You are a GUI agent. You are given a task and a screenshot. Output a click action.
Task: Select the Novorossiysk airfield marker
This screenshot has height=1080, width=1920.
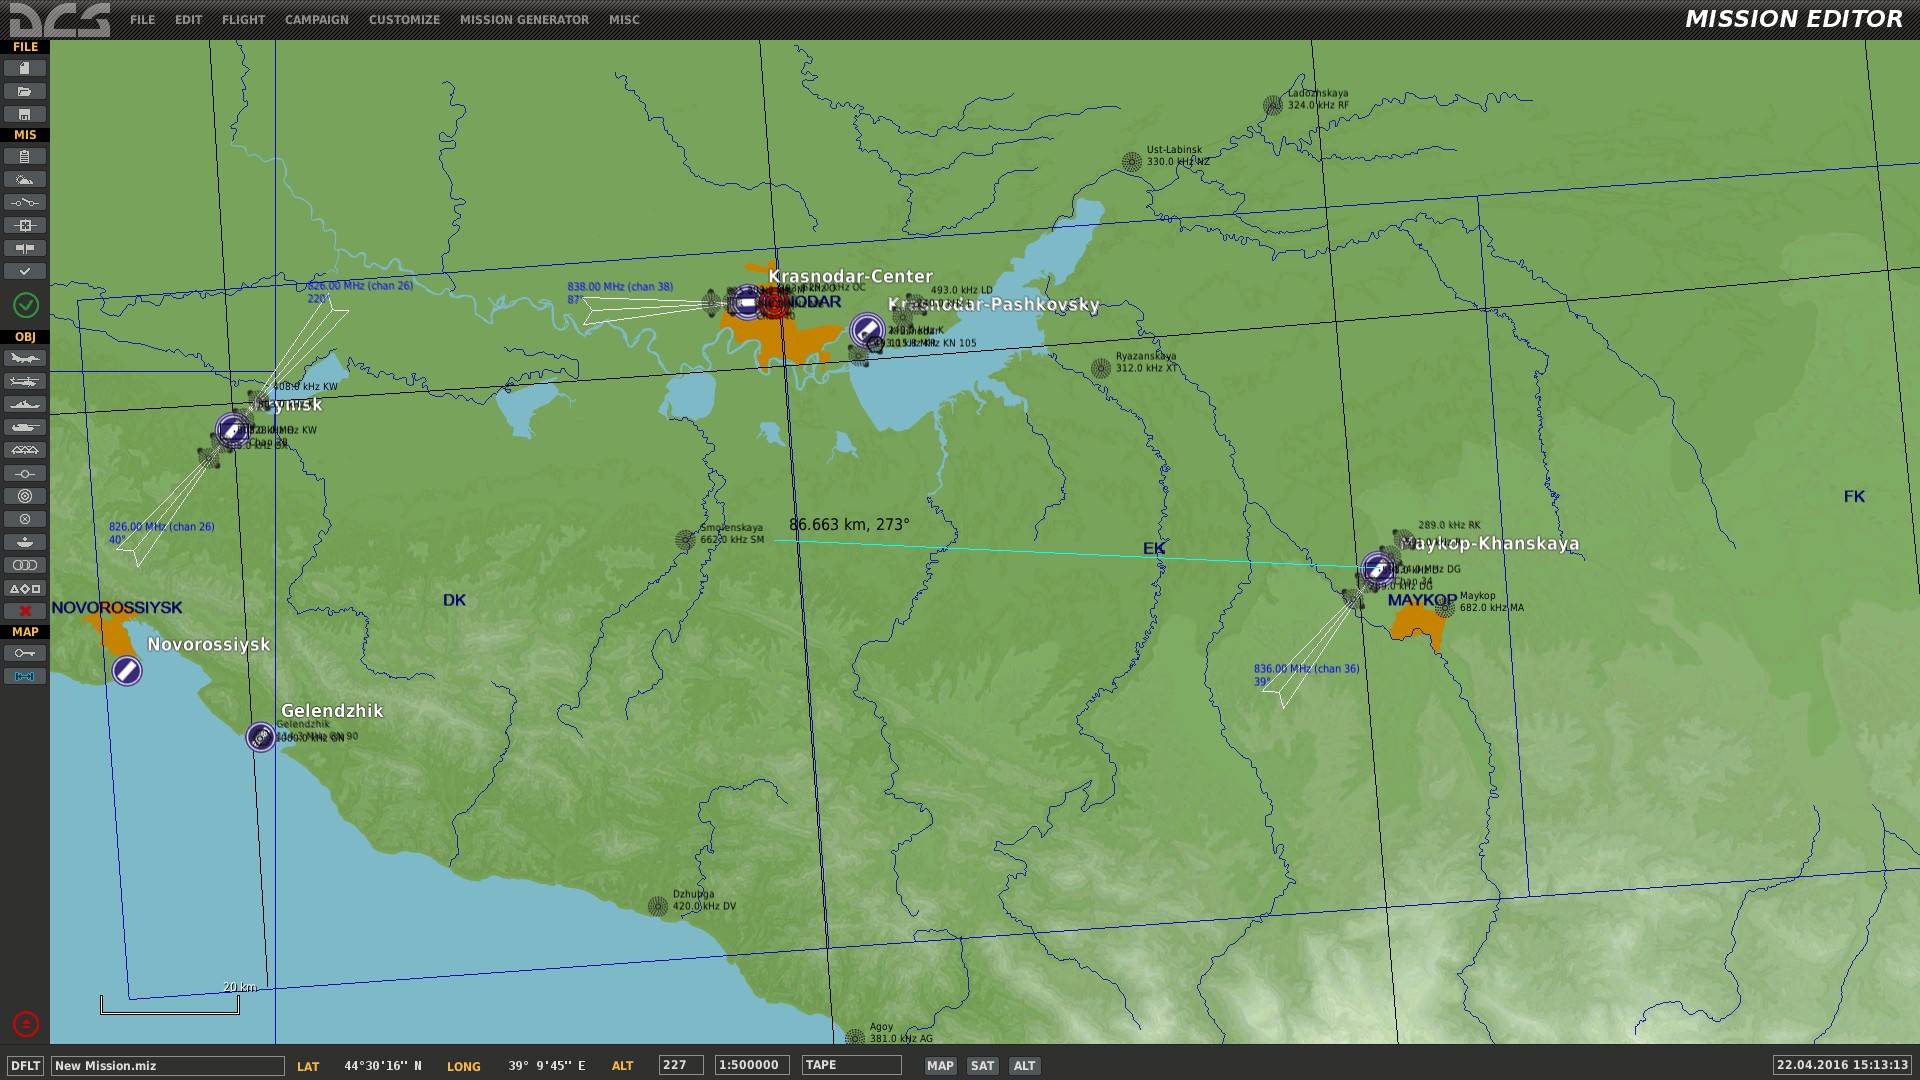pyautogui.click(x=126, y=671)
